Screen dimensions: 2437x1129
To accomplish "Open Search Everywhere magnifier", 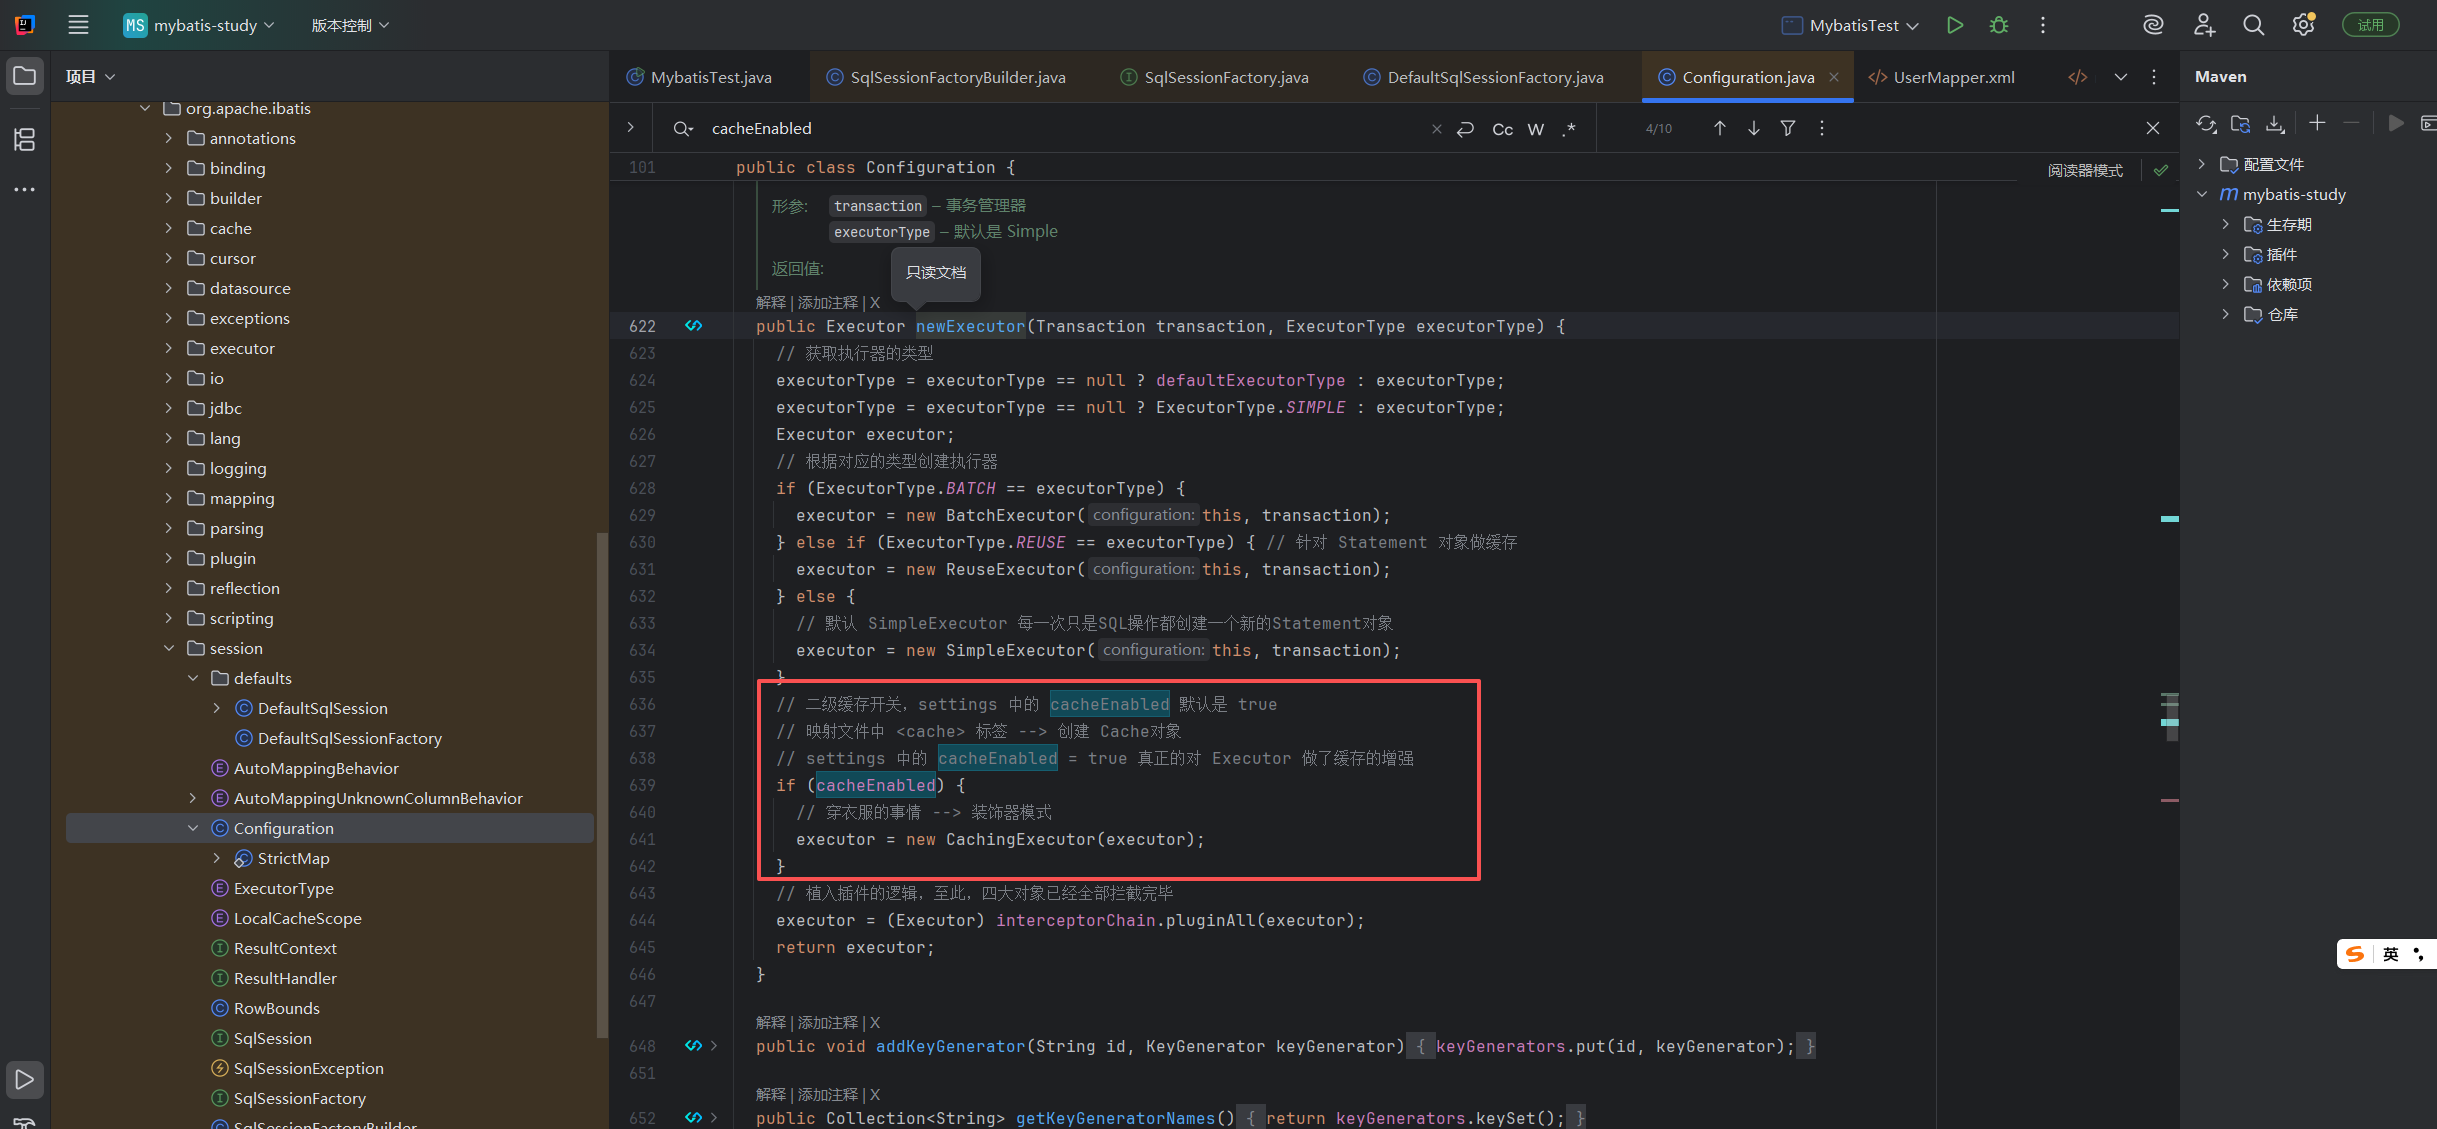I will (2253, 25).
